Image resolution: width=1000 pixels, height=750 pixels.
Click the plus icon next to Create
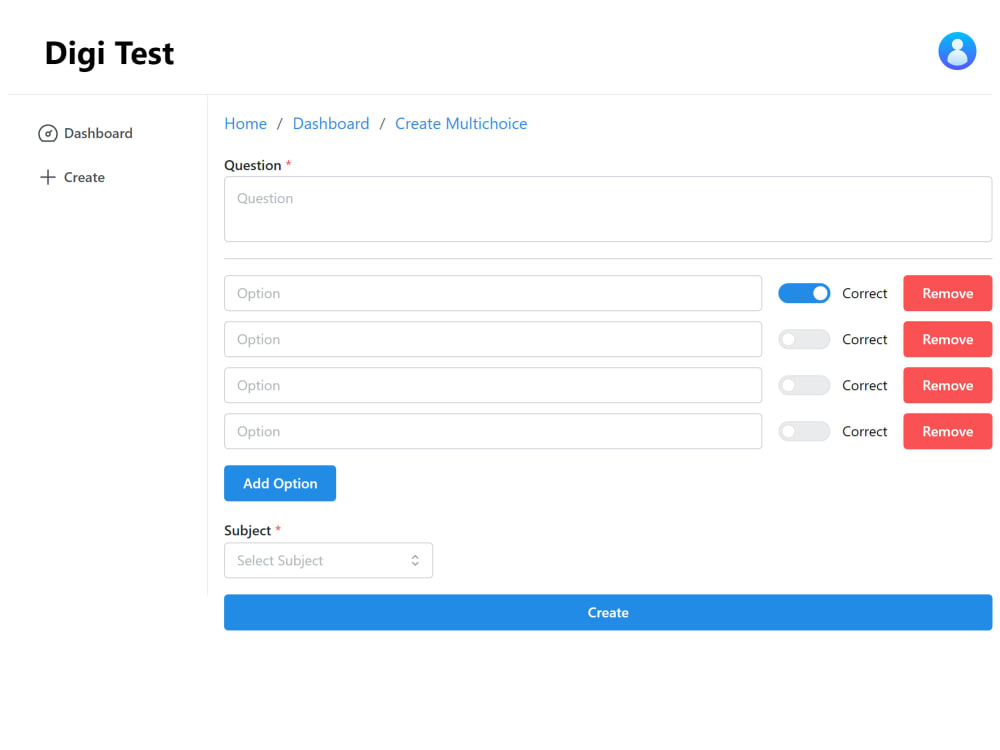pyautogui.click(x=47, y=177)
